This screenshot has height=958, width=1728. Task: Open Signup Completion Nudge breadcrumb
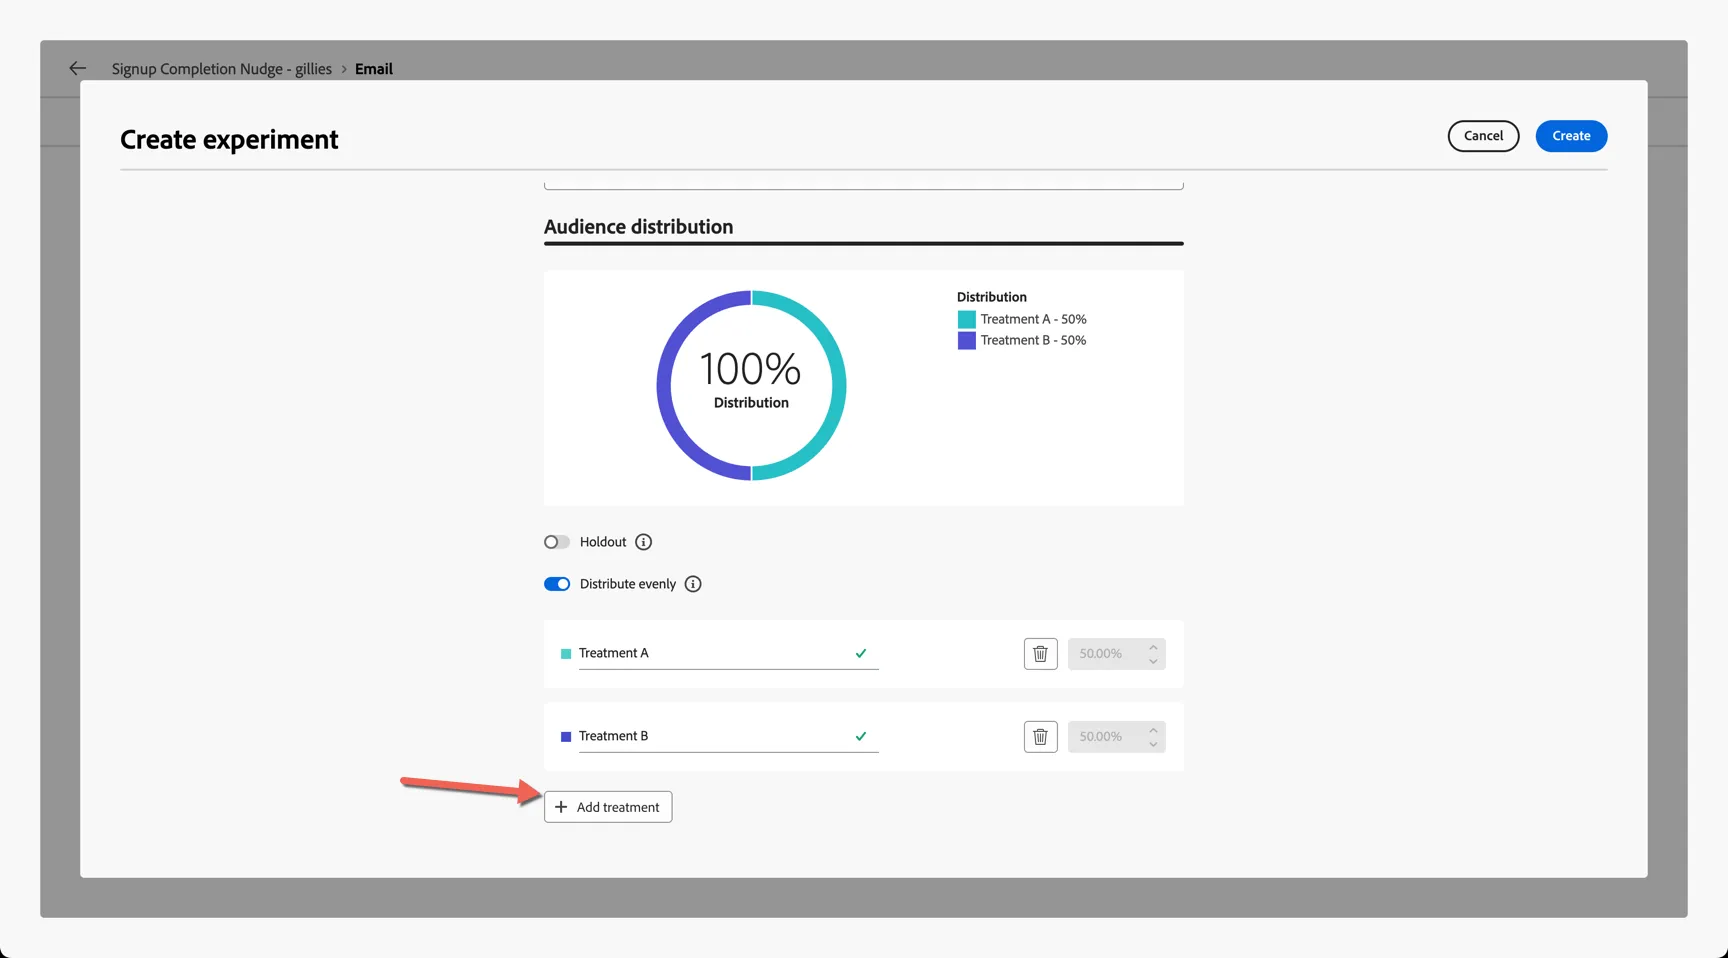221,69
